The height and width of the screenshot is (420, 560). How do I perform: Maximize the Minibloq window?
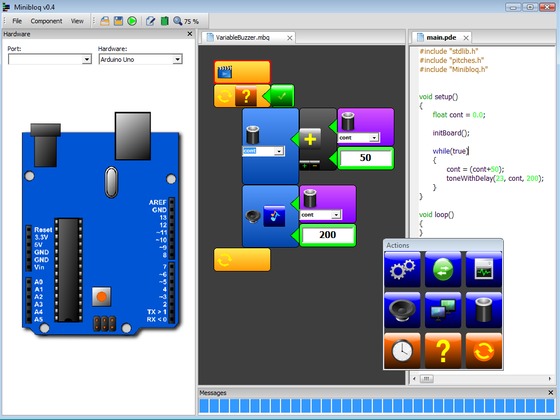pyautogui.click(x=530, y=7)
